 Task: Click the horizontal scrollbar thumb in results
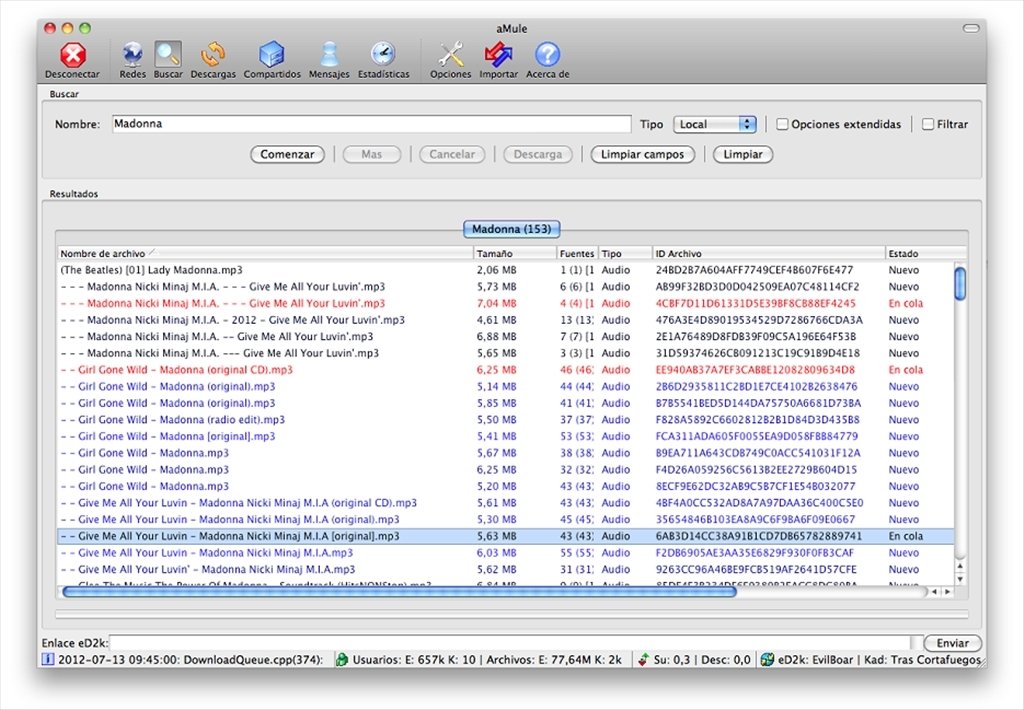tap(400, 592)
